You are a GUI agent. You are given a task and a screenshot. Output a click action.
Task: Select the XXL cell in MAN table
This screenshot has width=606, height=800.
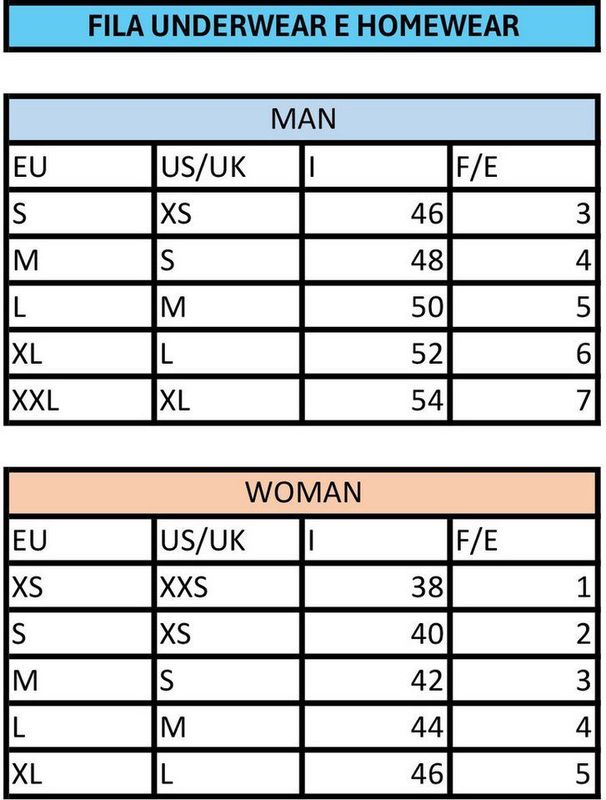pos(80,400)
